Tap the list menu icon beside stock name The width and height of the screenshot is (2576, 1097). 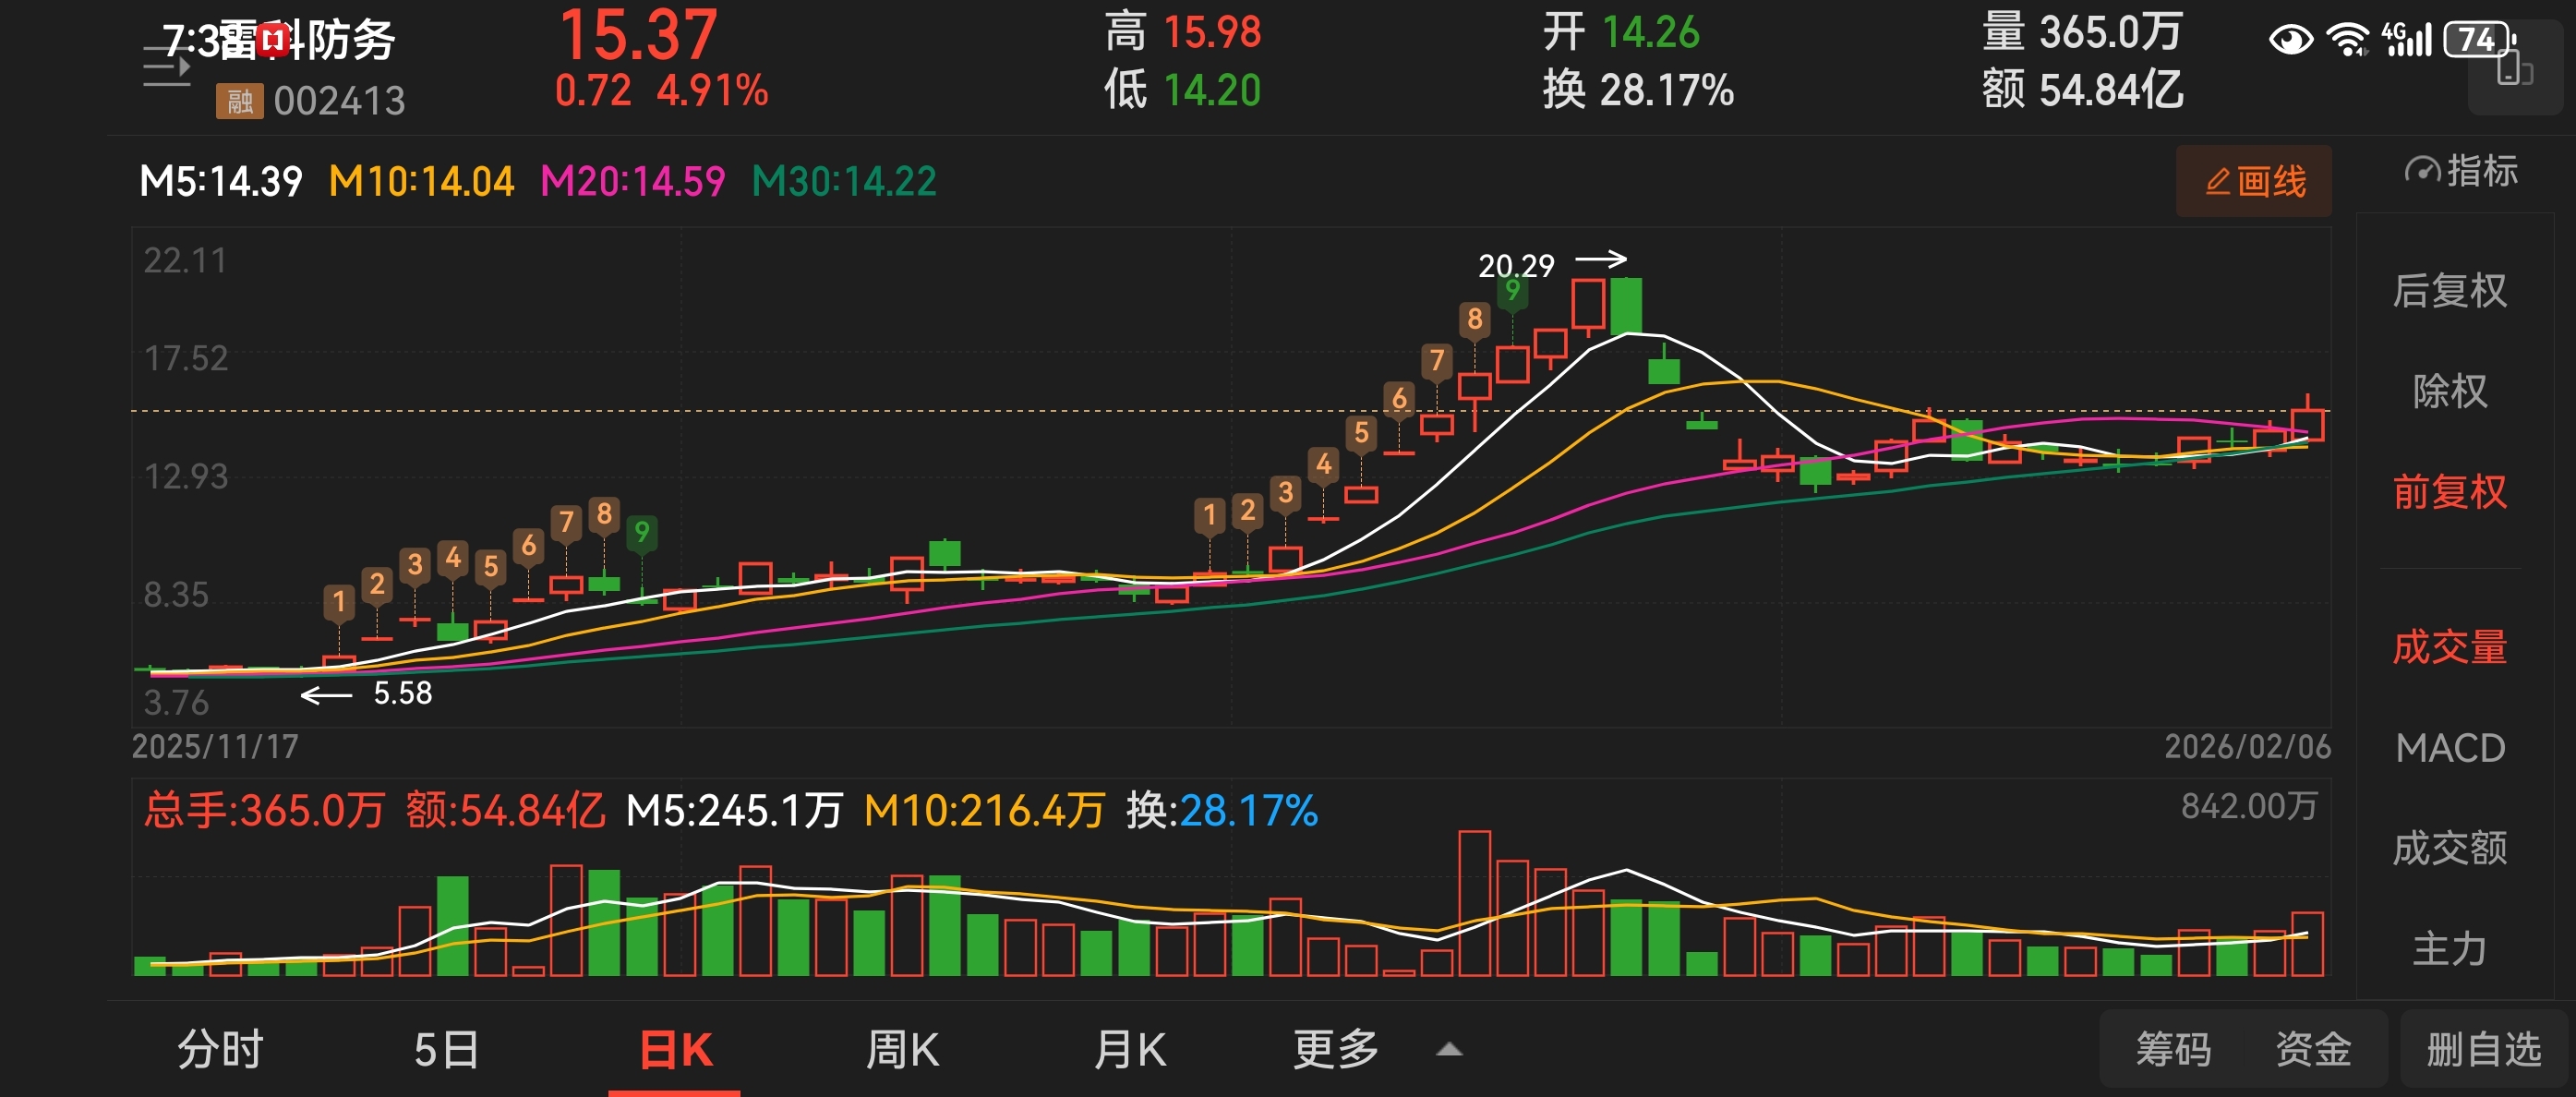point(166,69)
